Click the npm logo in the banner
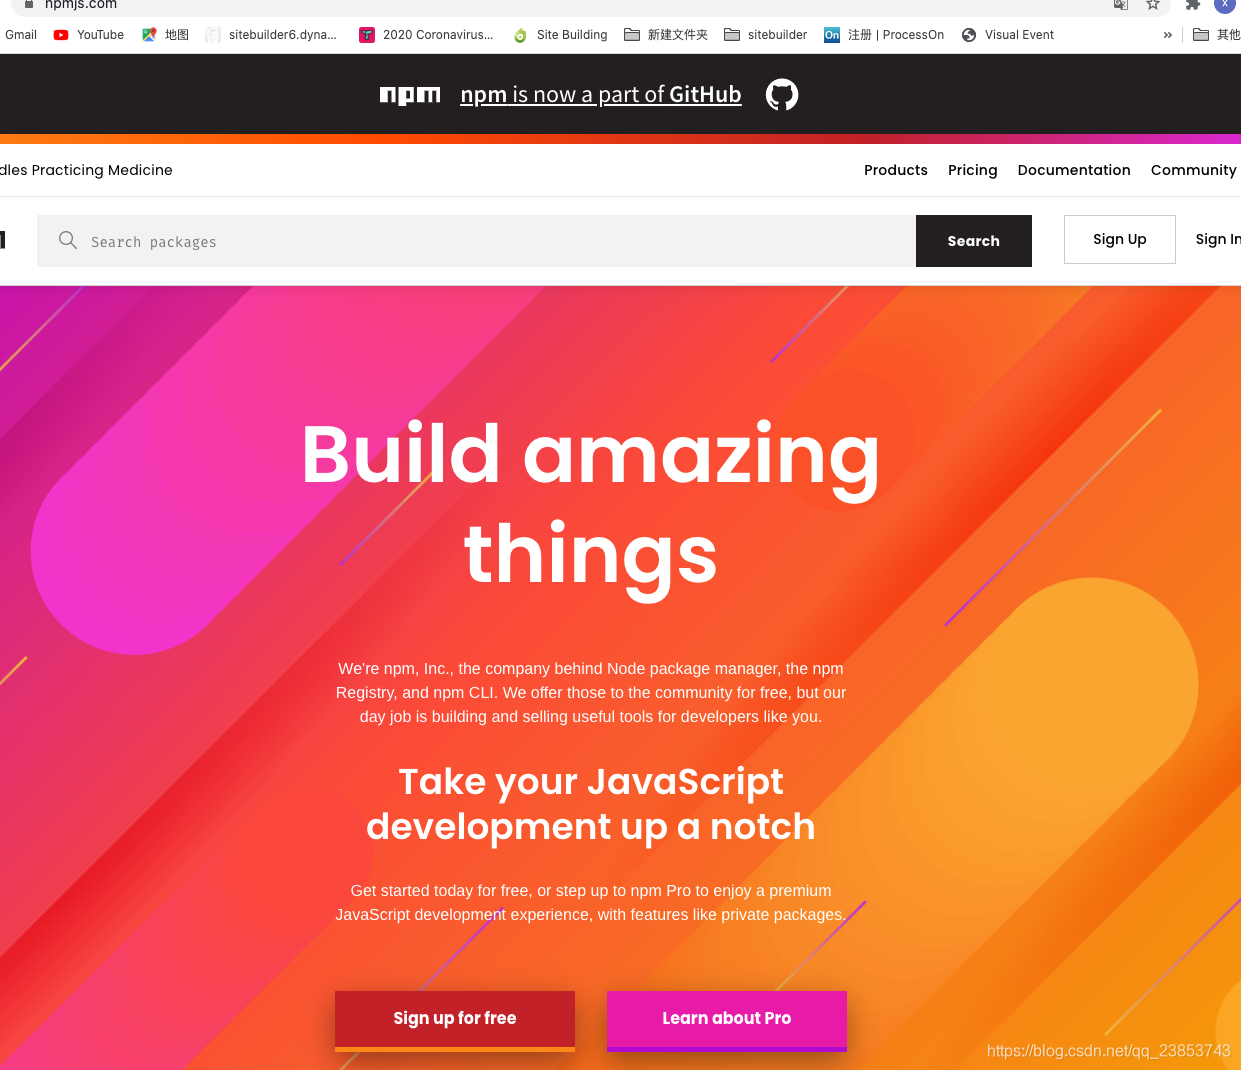The image size is (1241, 1070). pos(410,95)
